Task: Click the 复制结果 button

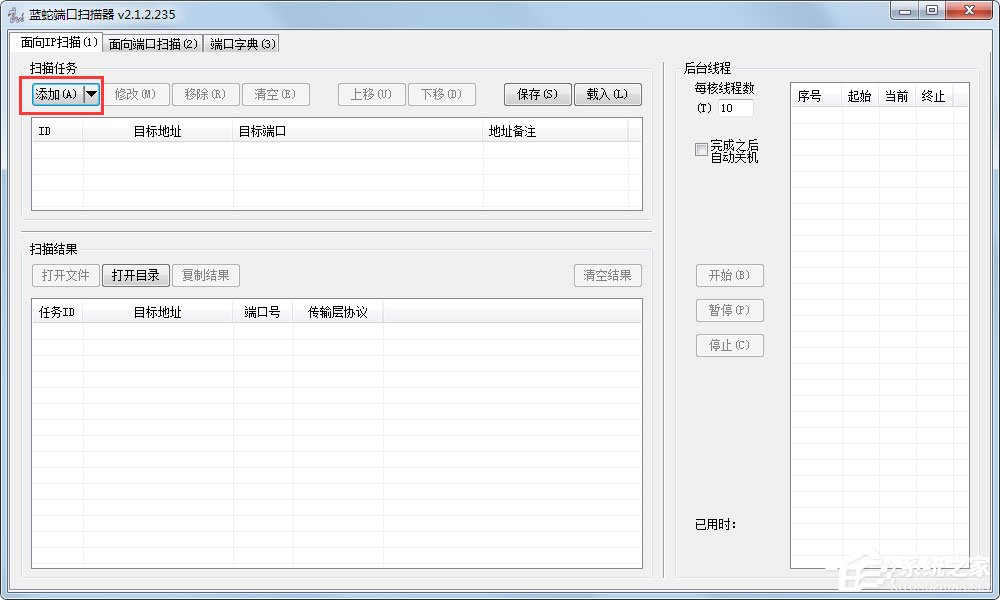Action: 205,275
